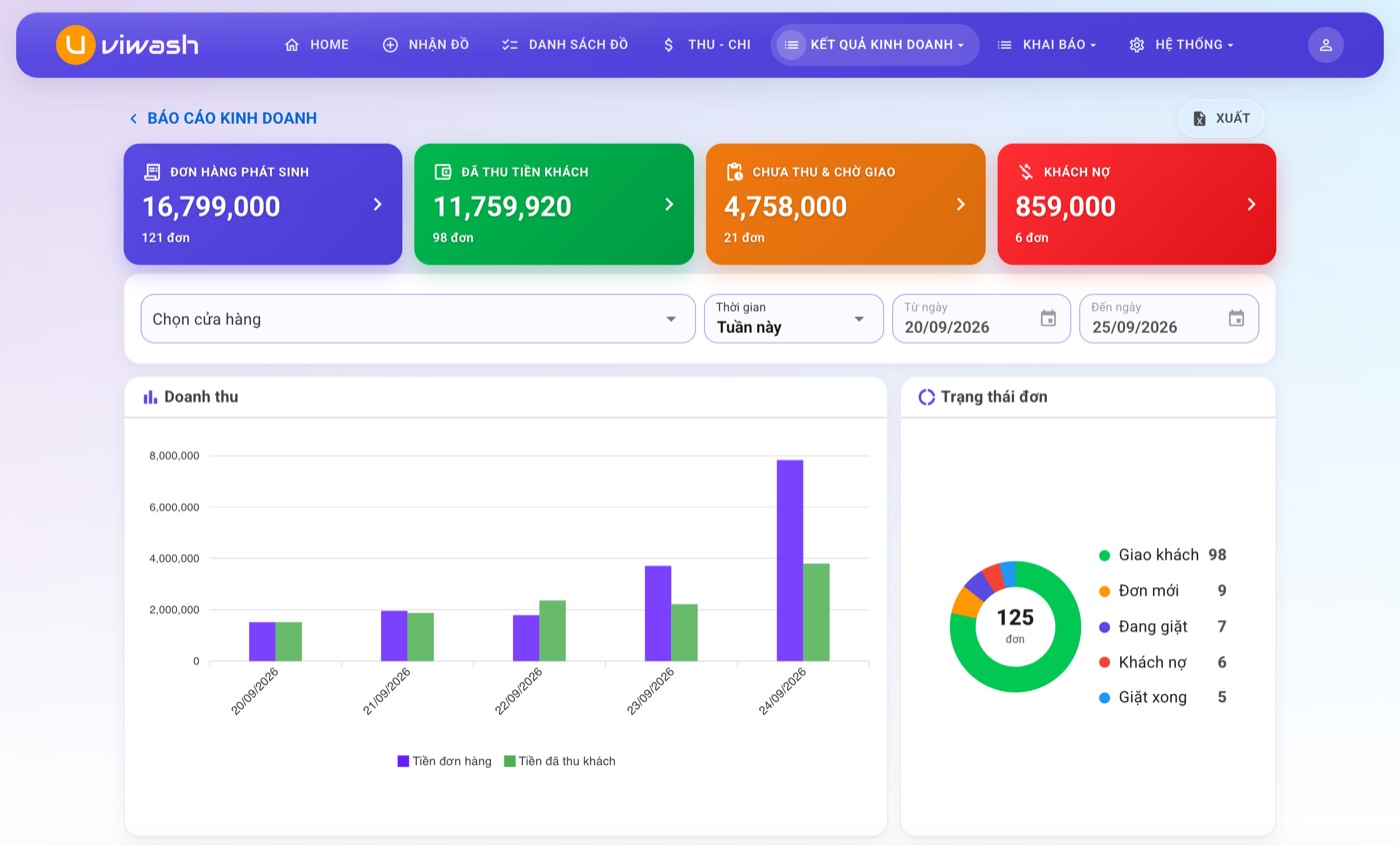The image size is (1400, 845).
Task: Click the receipt icon in Đơn hàng phát sinh card
Action: pyautogui.click(x=152, y=172)
